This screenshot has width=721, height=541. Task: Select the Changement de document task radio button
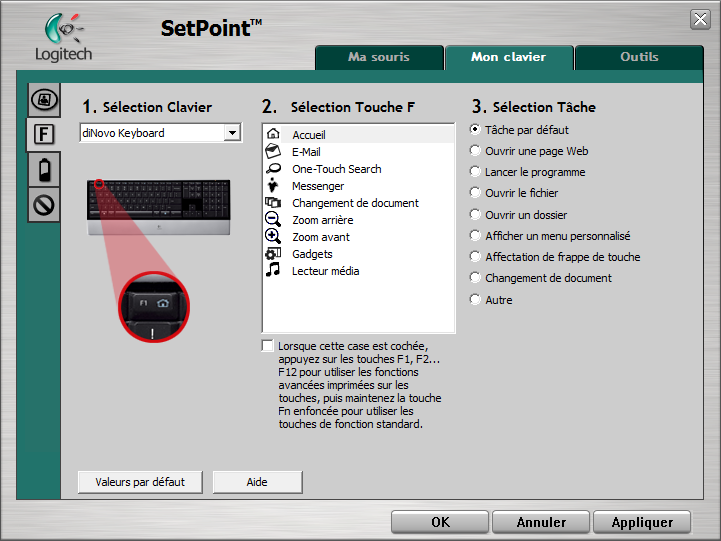[x=475, y=278]
